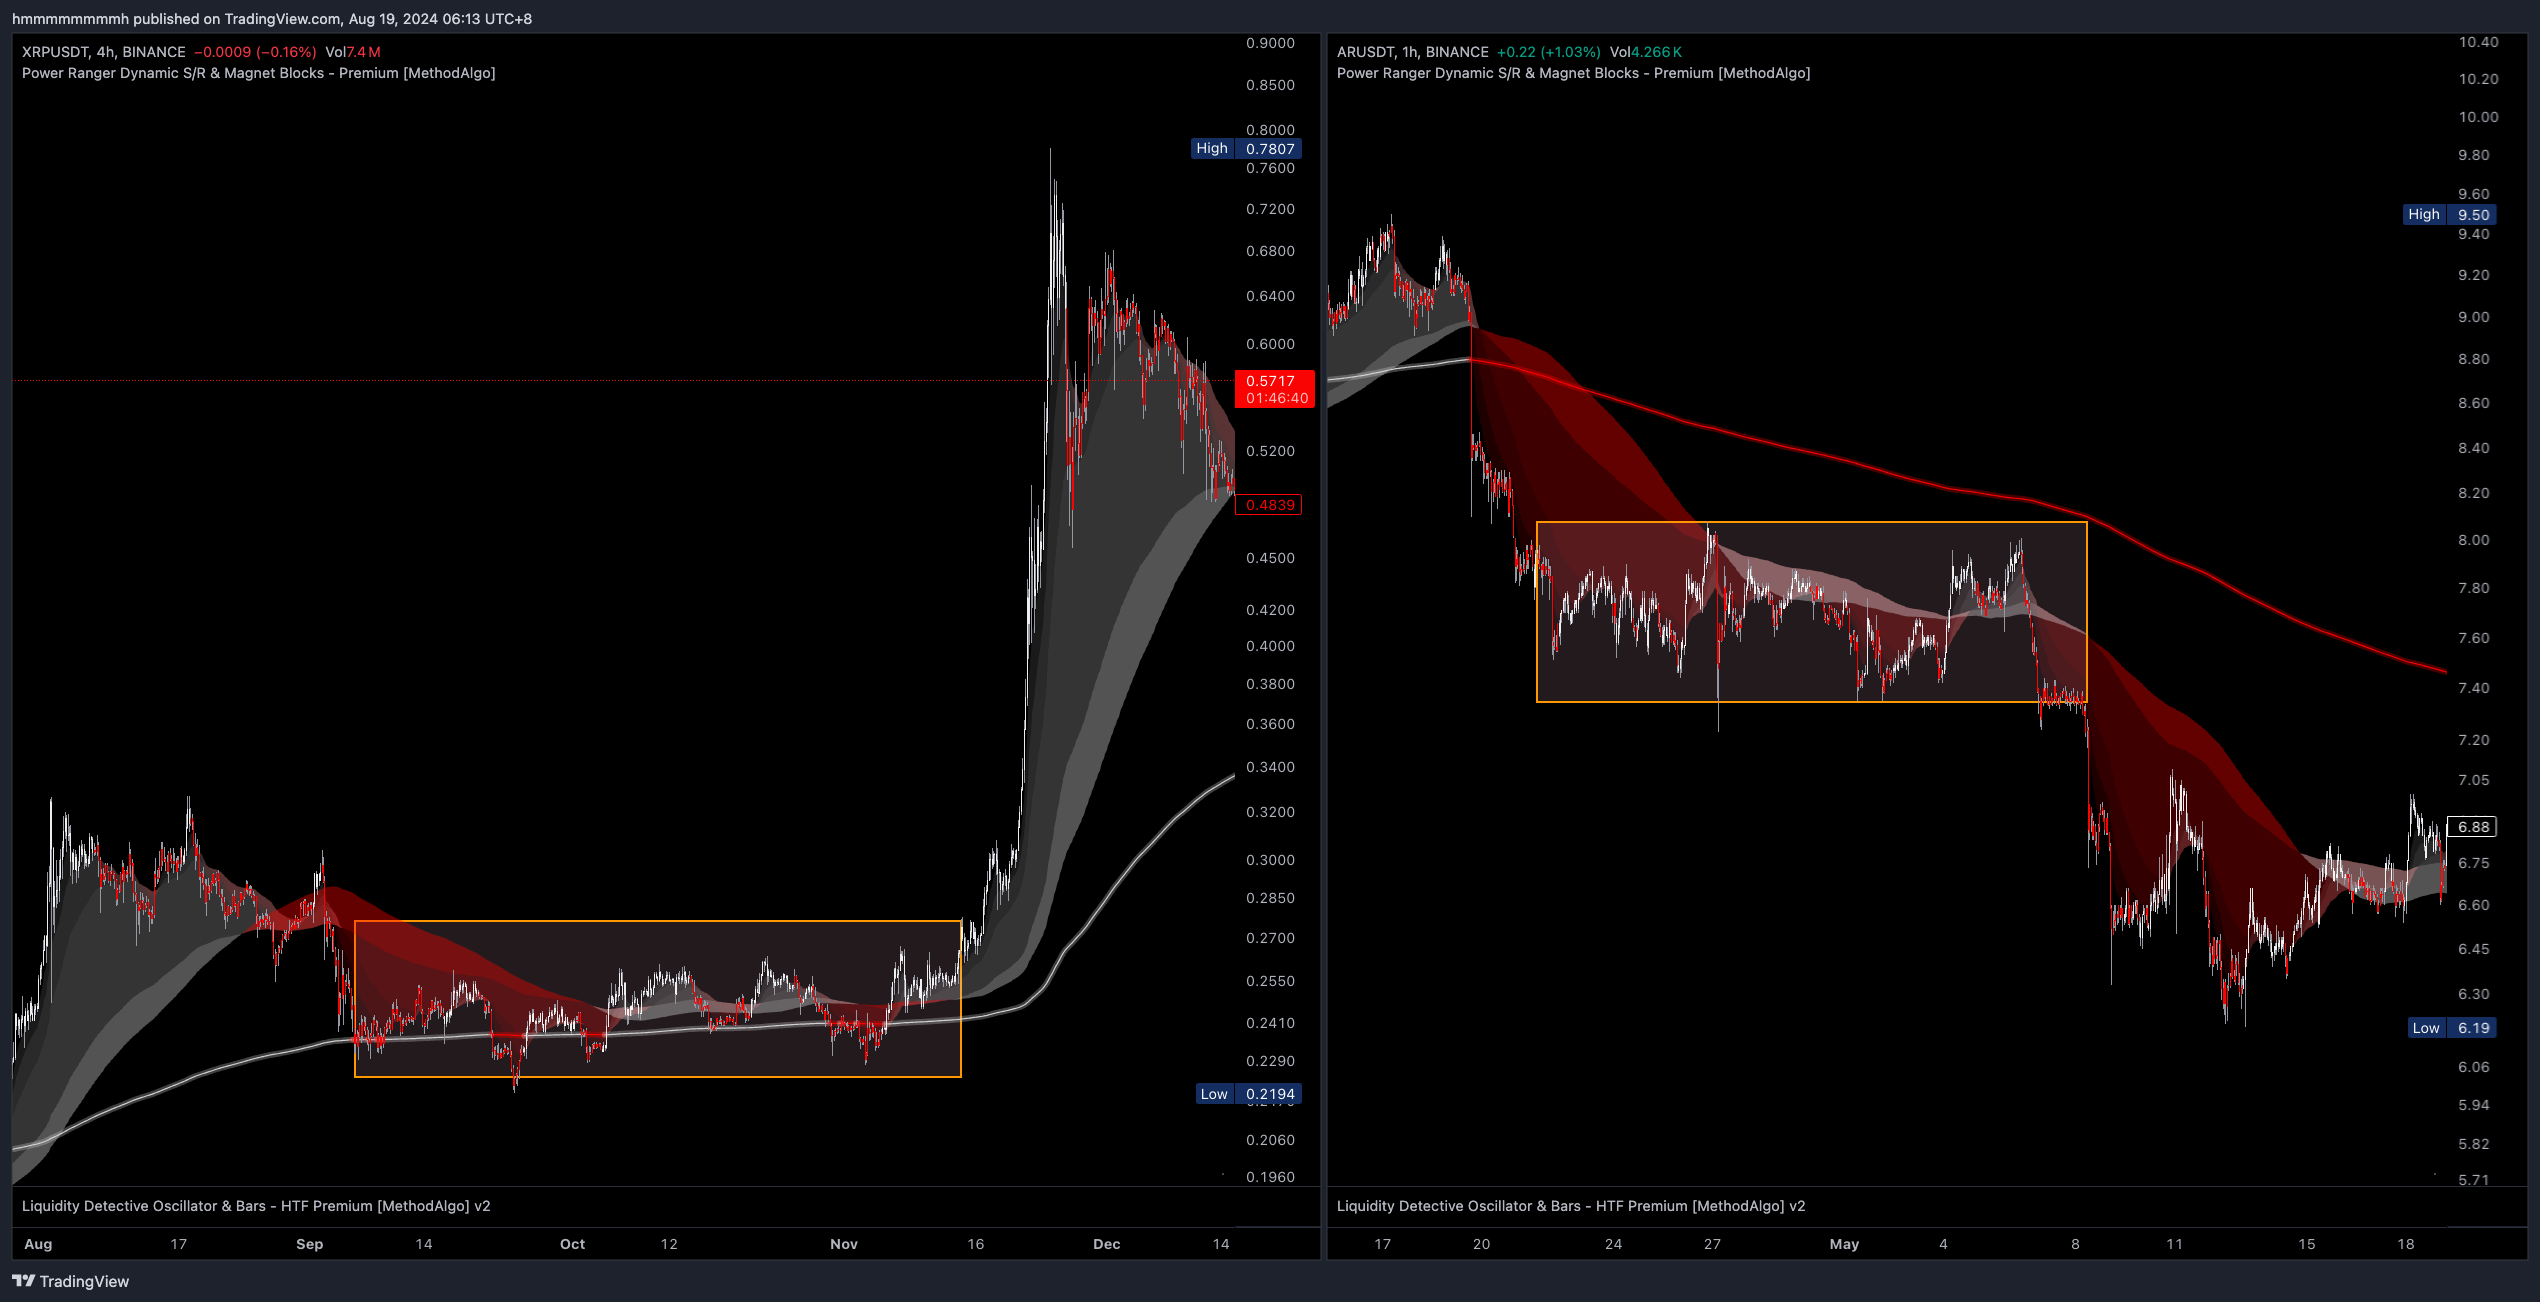Click the Low 0.2194 price label
2540x1302 pixels.
point(1248,1094)
